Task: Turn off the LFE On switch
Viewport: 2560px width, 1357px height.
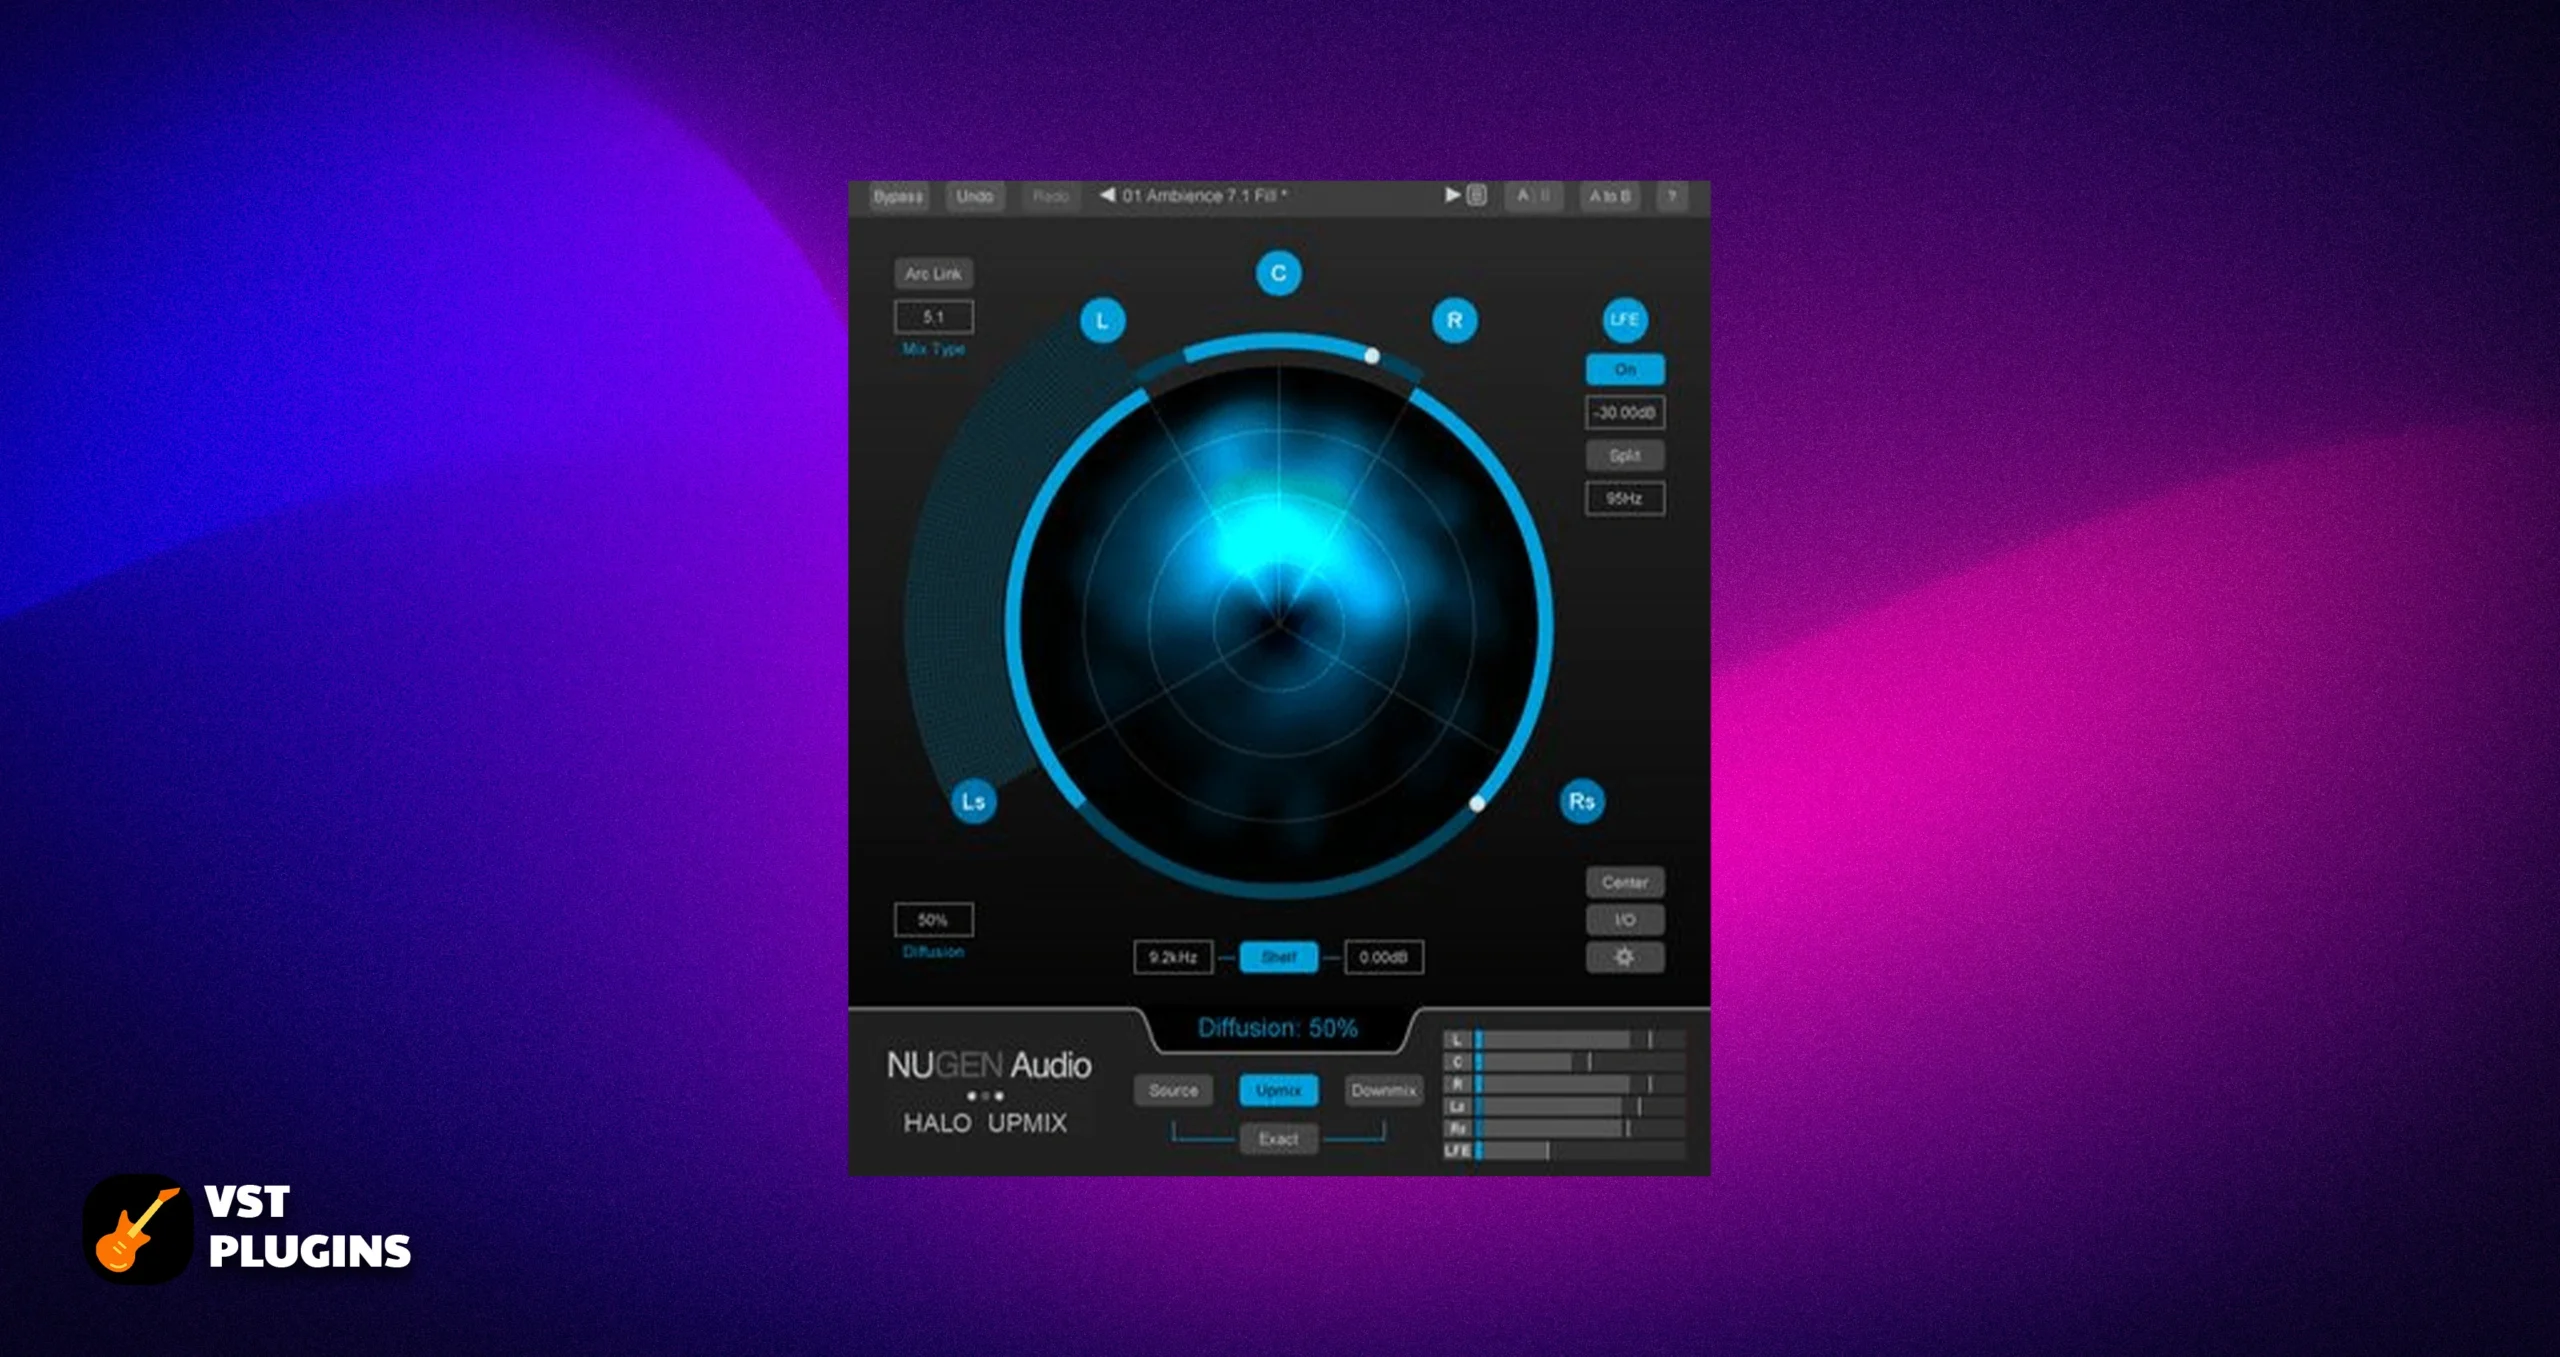Action: tap(1625, 369)
